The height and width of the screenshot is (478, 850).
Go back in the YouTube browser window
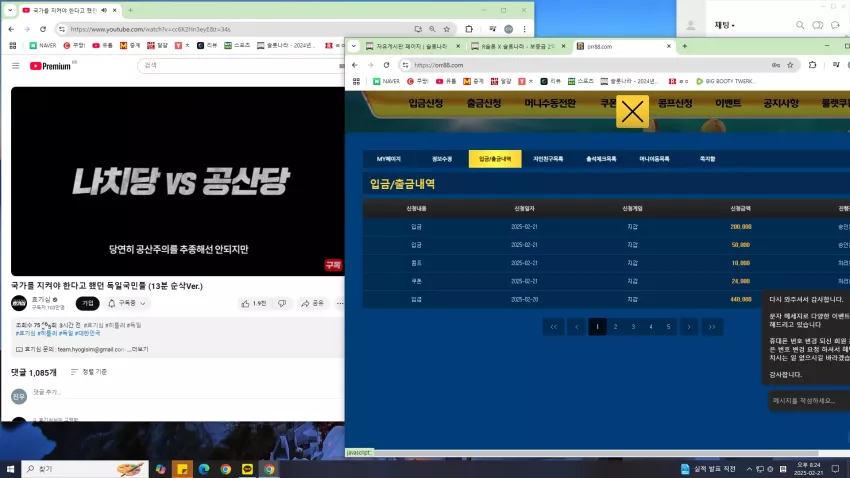point(11,29)
